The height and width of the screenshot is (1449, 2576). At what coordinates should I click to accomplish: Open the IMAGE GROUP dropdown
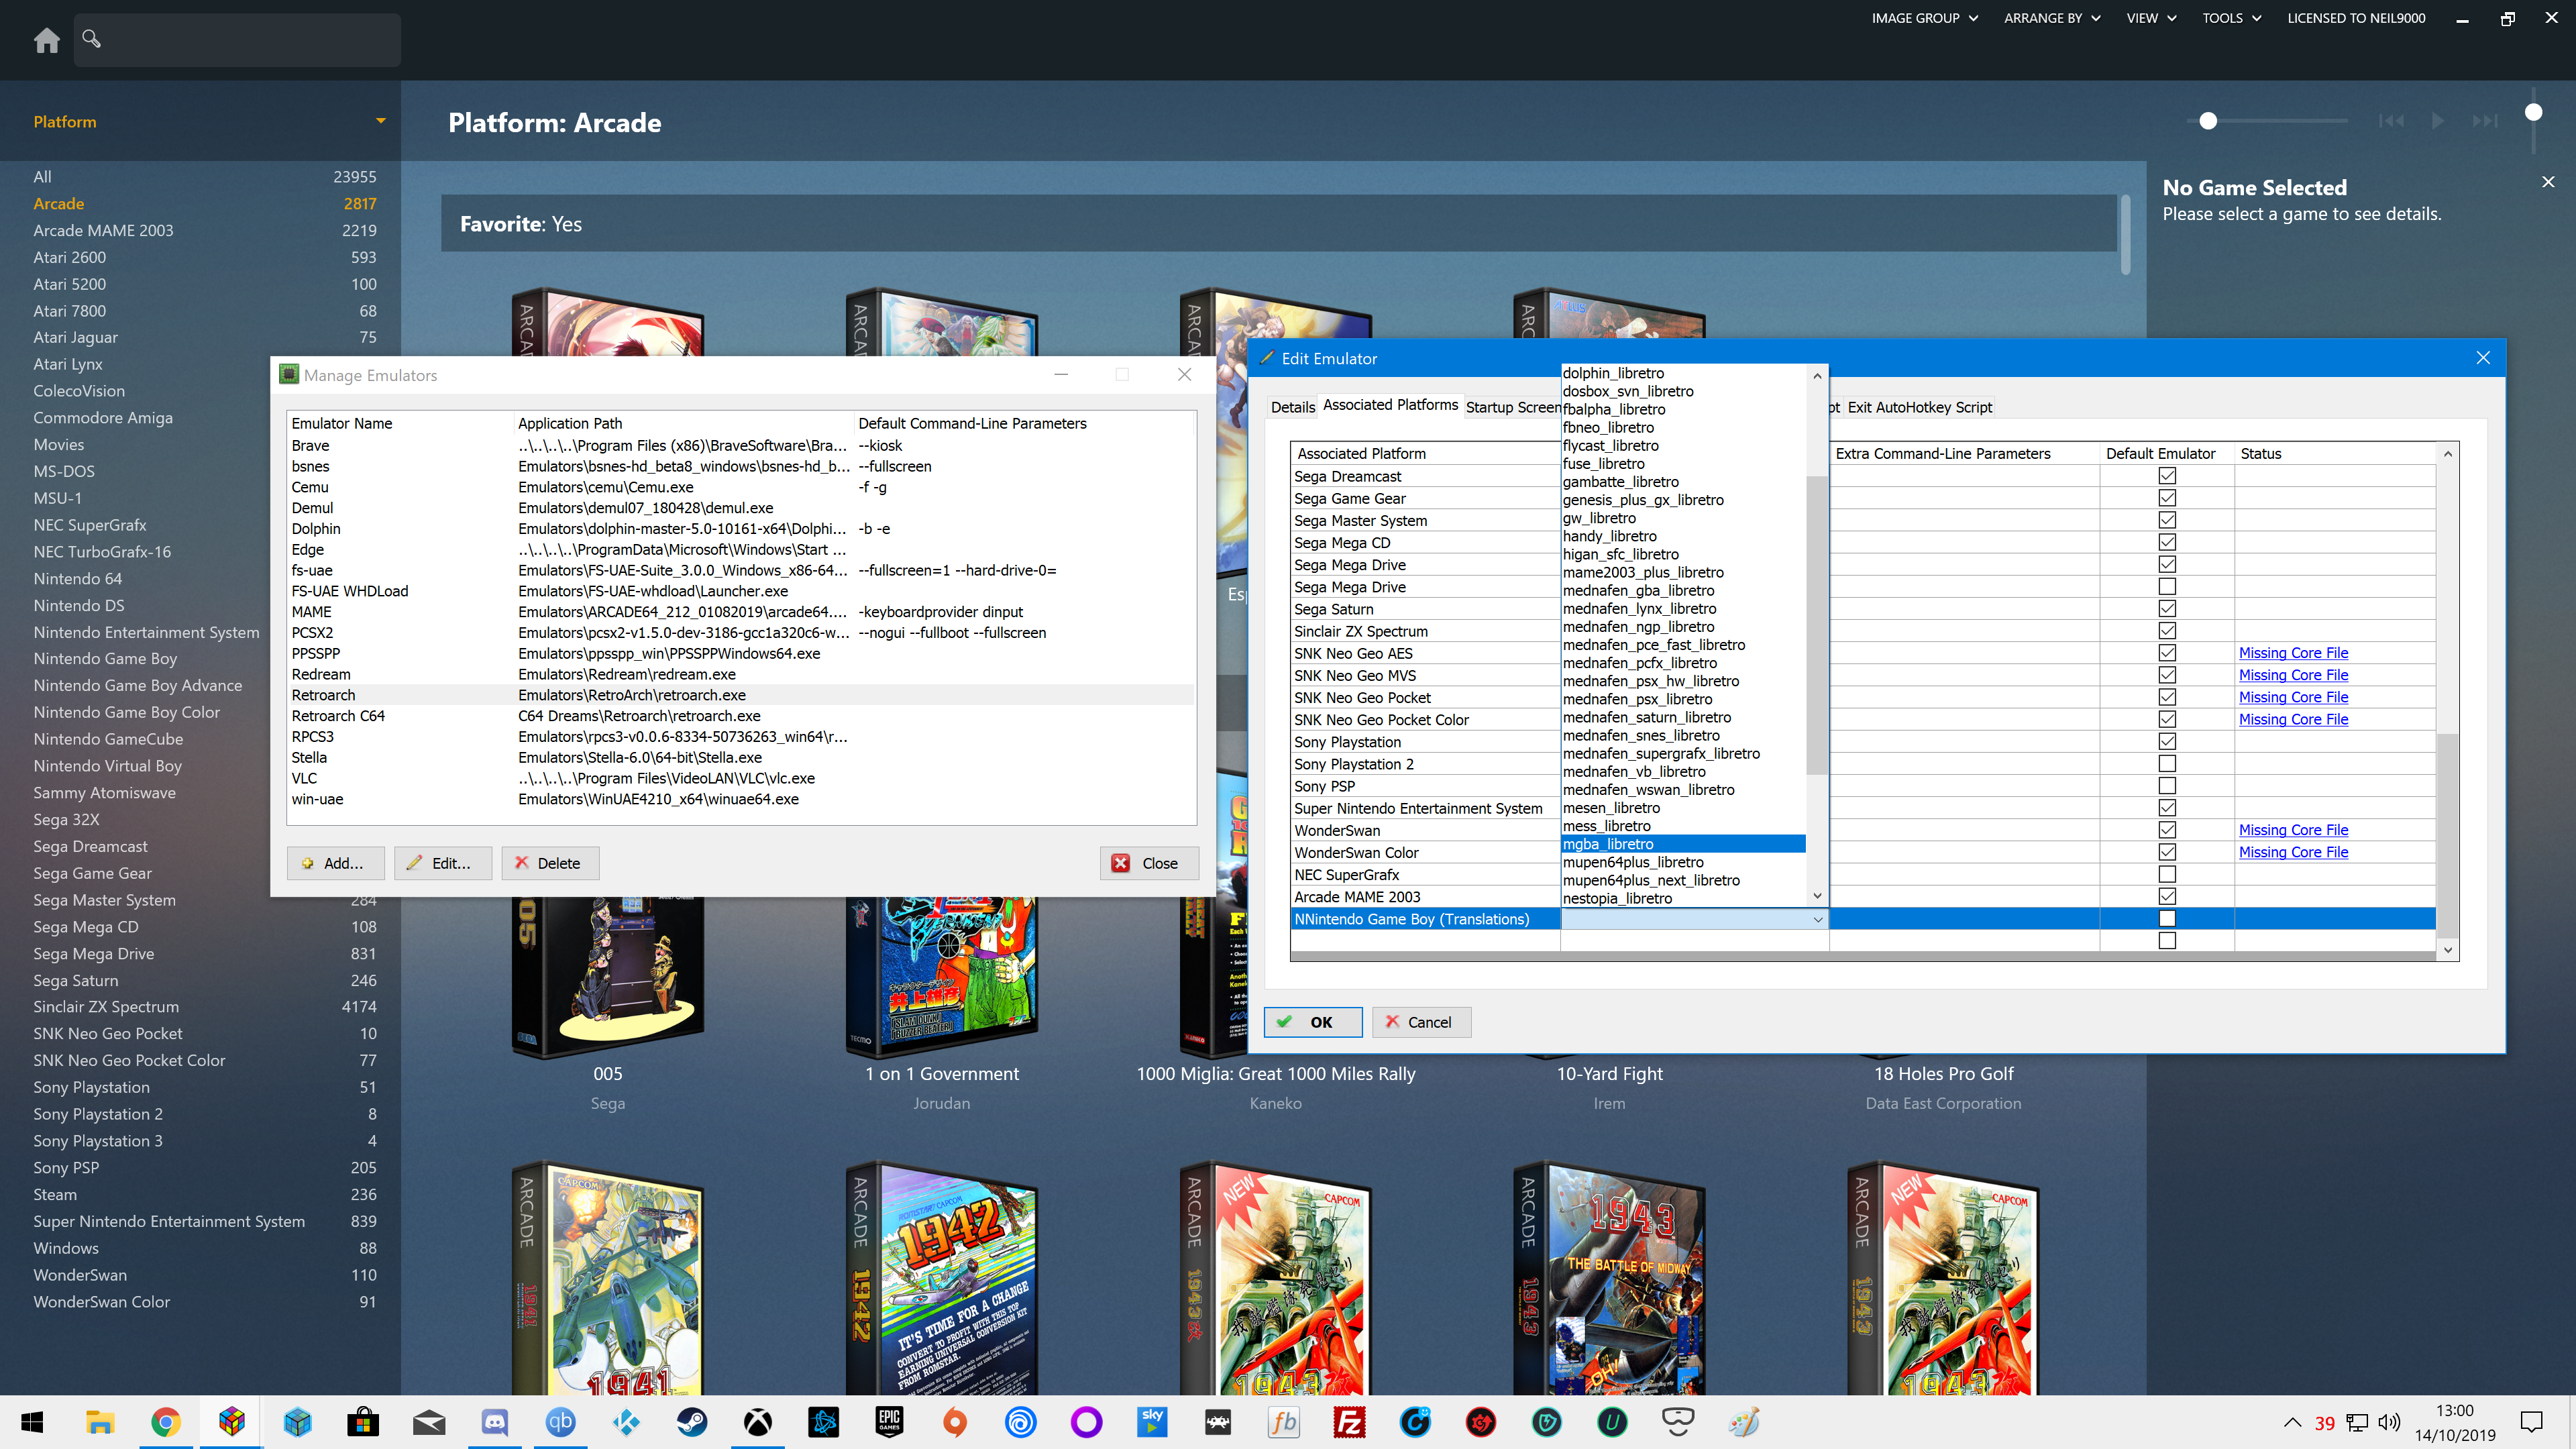click(x=1924, y=18)
